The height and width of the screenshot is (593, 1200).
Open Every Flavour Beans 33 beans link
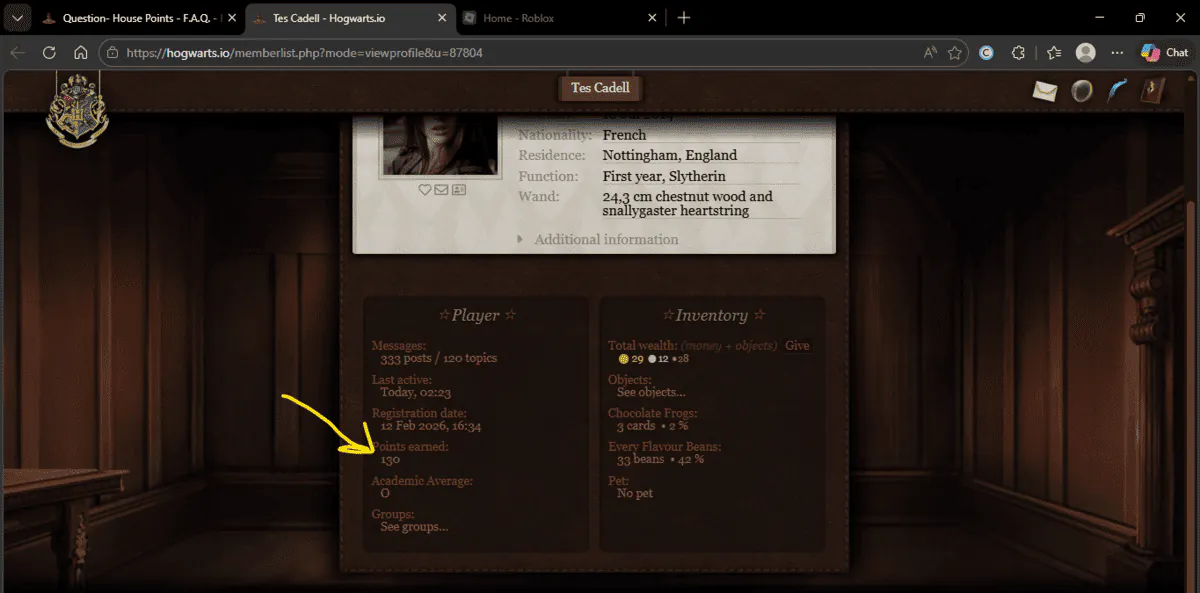(x=640, y=460)
